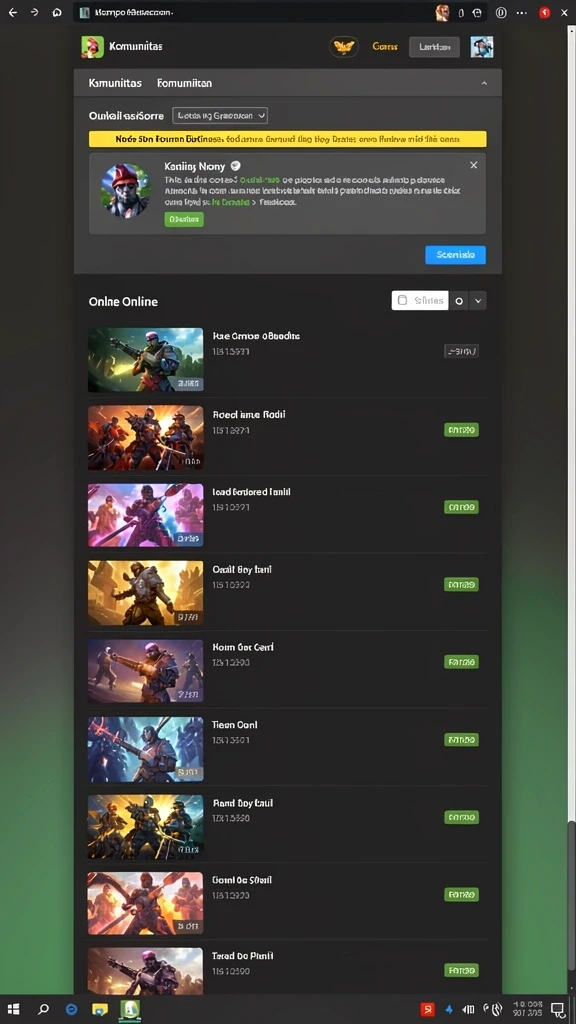Click the browser forward arrow

tap(35, 12)
